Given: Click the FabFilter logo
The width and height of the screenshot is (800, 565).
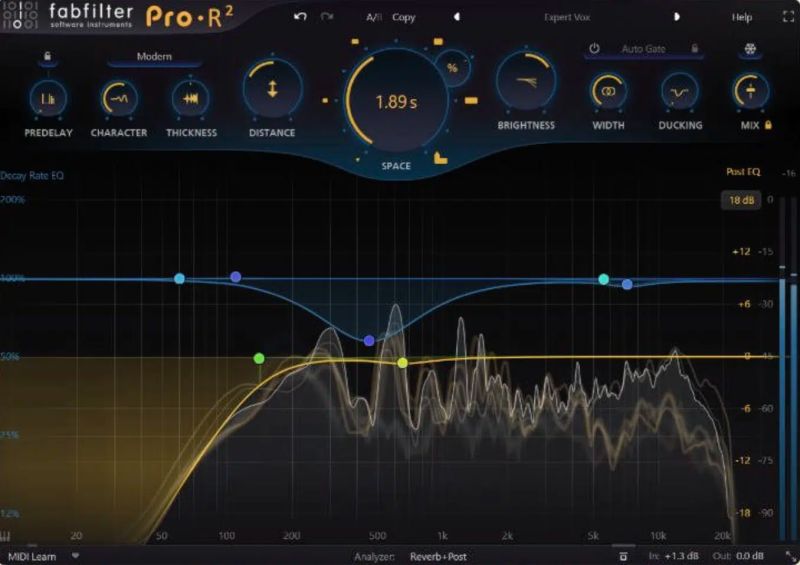Looking at the screenshot, I should (x=67, y=16).
